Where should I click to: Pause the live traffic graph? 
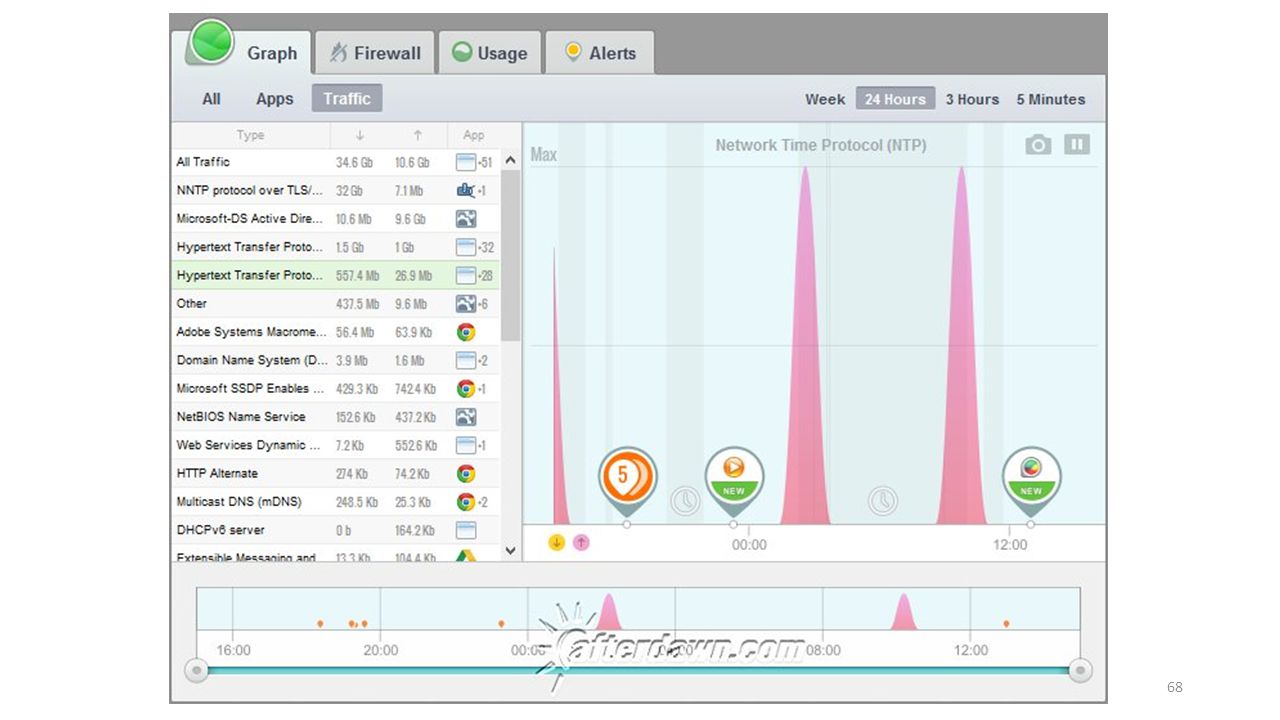pyautogui.click(x=1076, y=144)
